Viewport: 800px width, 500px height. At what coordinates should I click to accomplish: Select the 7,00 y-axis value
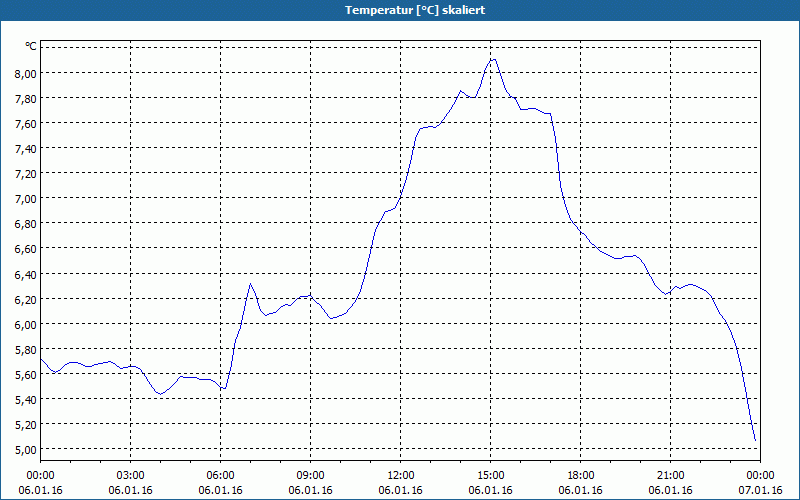[x=26, y=198]
